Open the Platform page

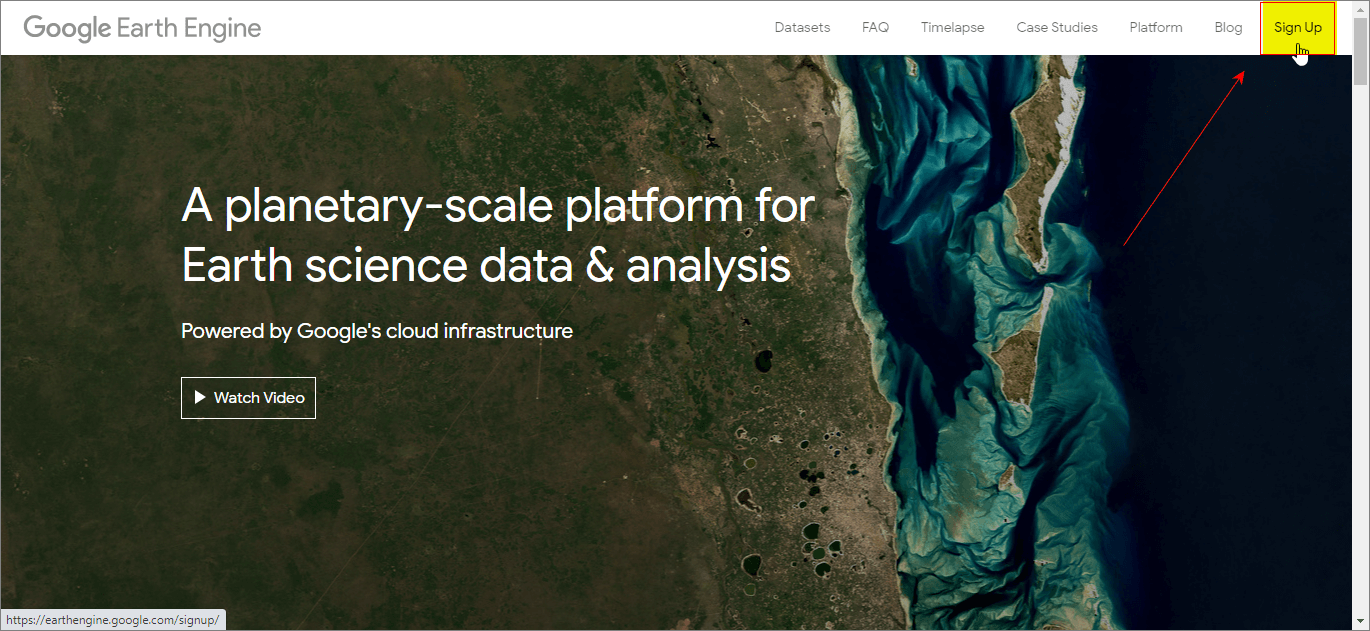coord(1155,27)
